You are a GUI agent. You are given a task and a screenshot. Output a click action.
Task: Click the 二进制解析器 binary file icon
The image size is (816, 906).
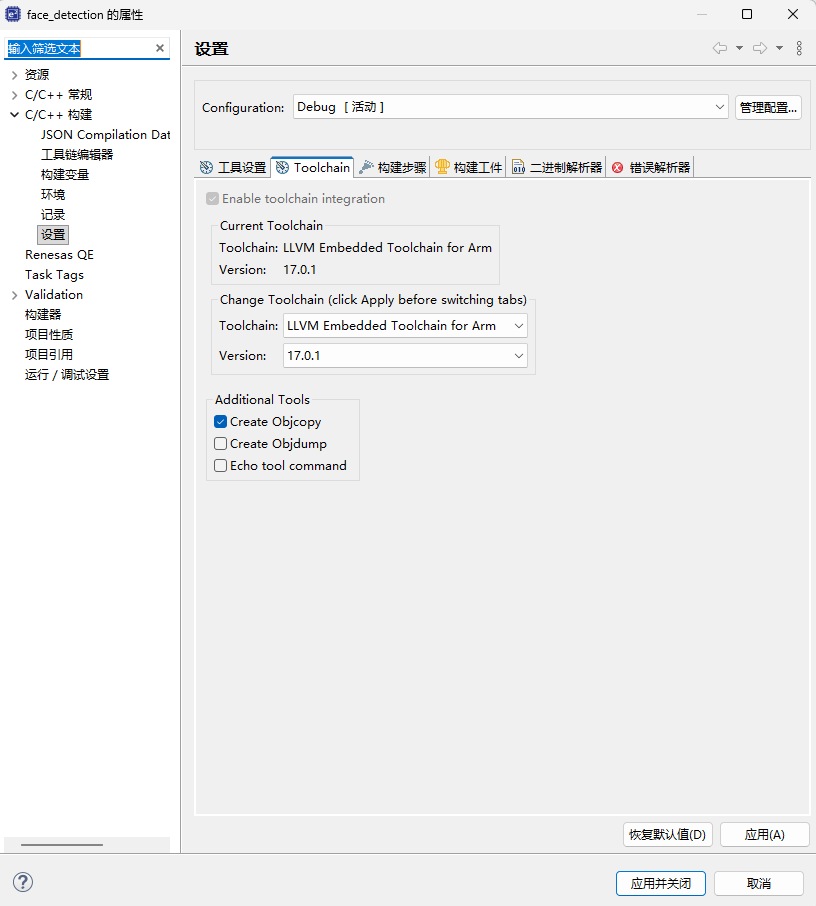(518, 168)
